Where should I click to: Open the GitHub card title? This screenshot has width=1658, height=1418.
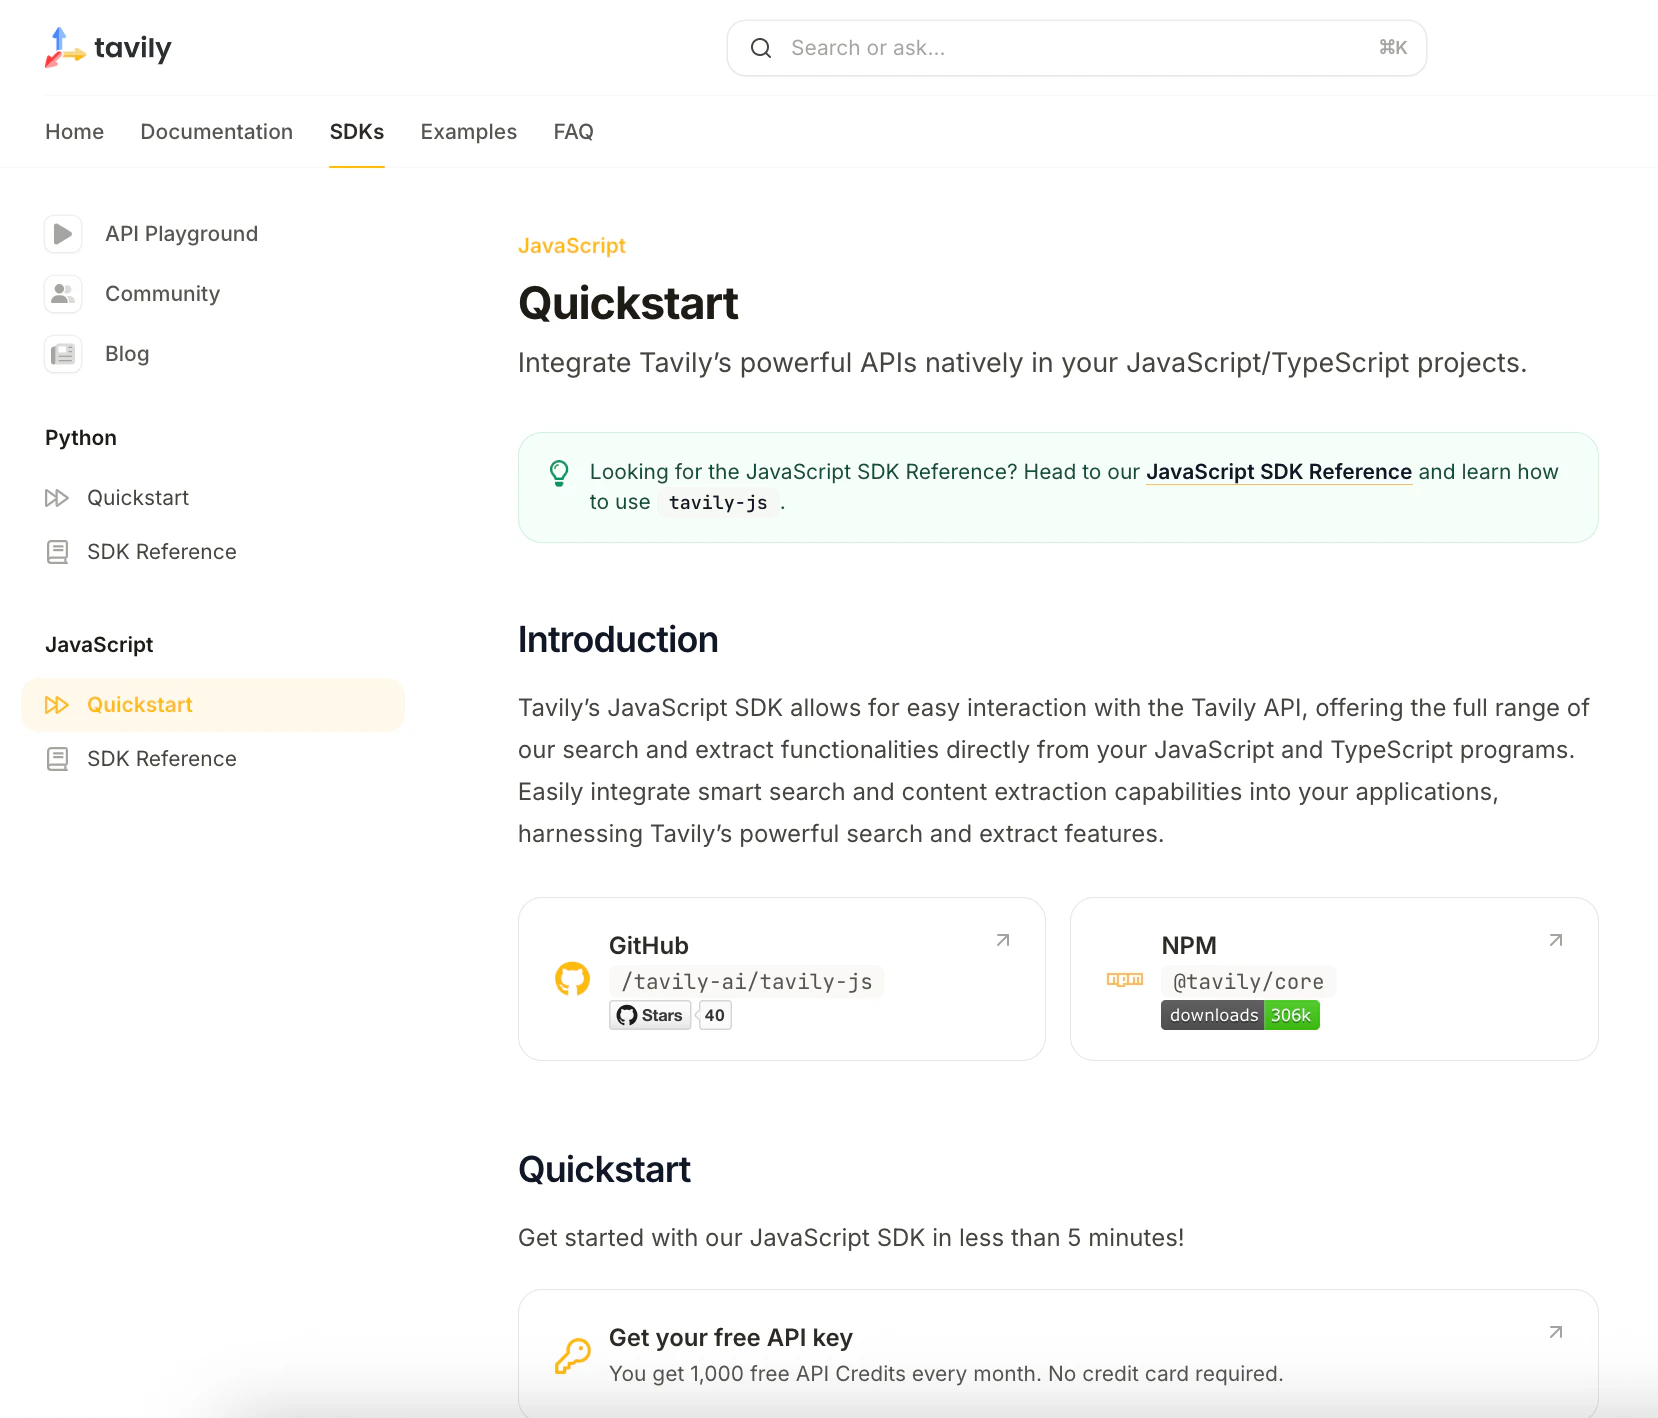point(649,946)
